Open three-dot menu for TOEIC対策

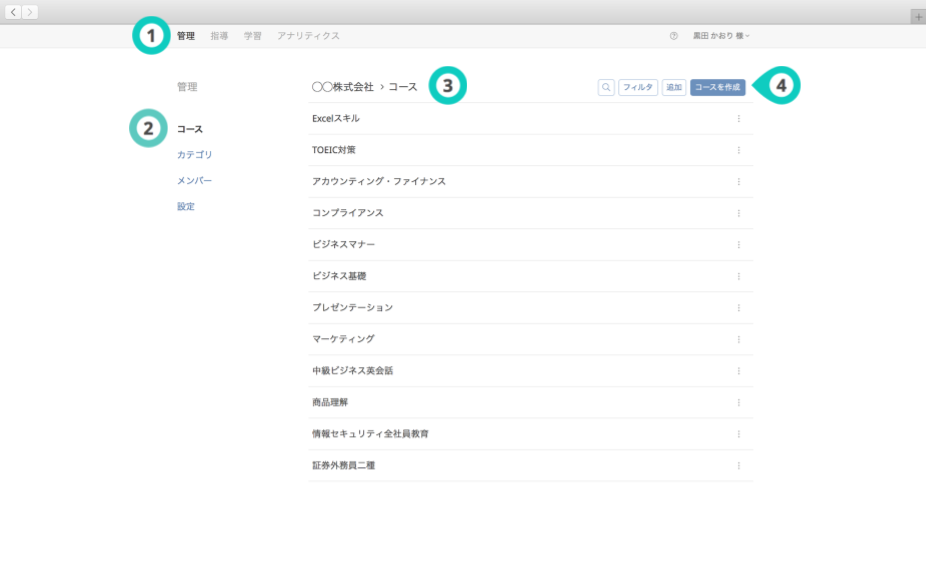[739, 150]
